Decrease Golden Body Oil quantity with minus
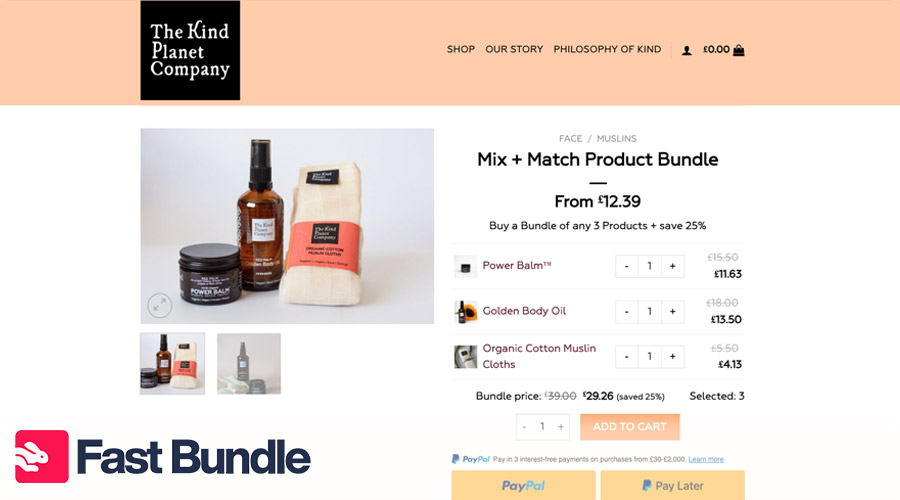This screenshot has width=900, height=500. coord(627,312)
